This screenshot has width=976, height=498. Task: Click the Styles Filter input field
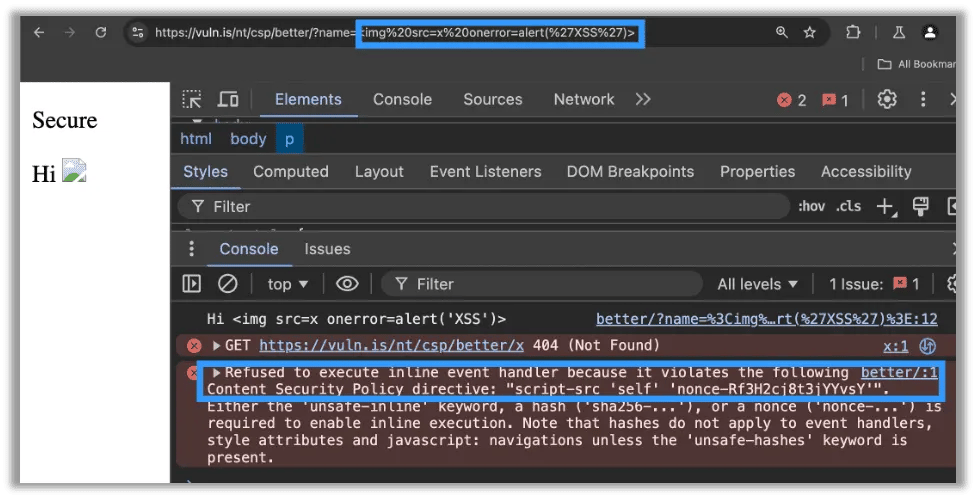[483, 207]
